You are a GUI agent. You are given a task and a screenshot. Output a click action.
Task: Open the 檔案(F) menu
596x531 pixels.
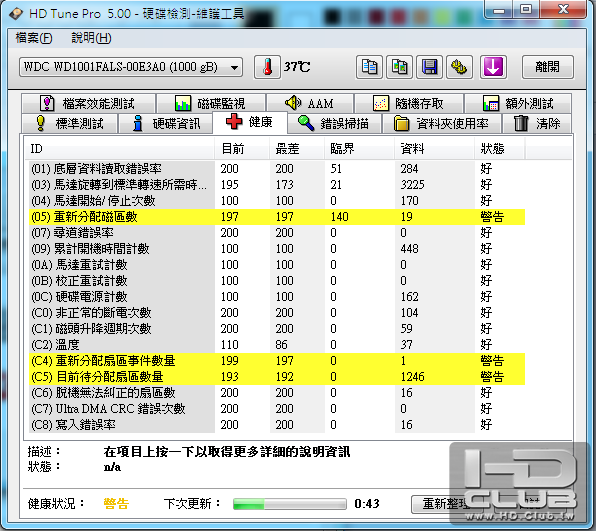34,38
